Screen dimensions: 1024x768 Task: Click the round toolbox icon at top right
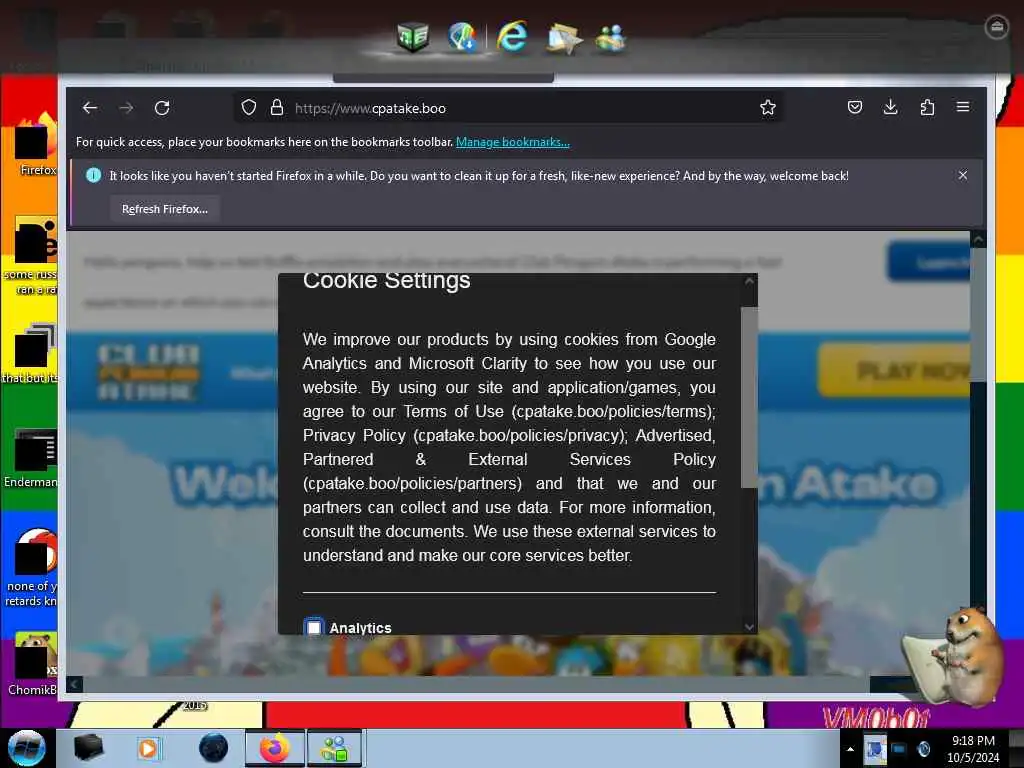996,27
